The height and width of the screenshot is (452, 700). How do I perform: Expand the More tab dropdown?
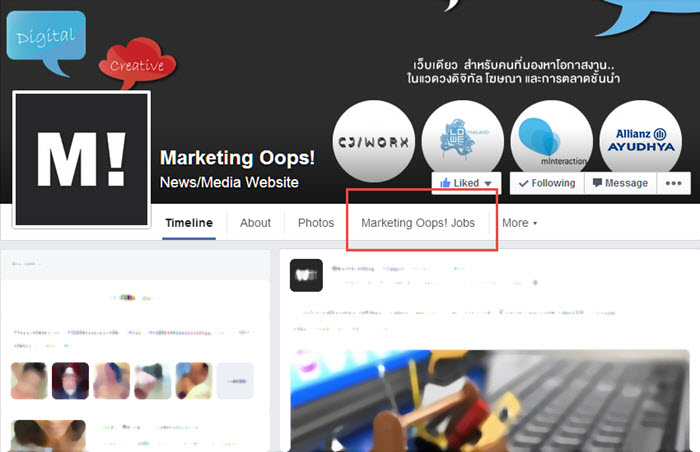519,222
